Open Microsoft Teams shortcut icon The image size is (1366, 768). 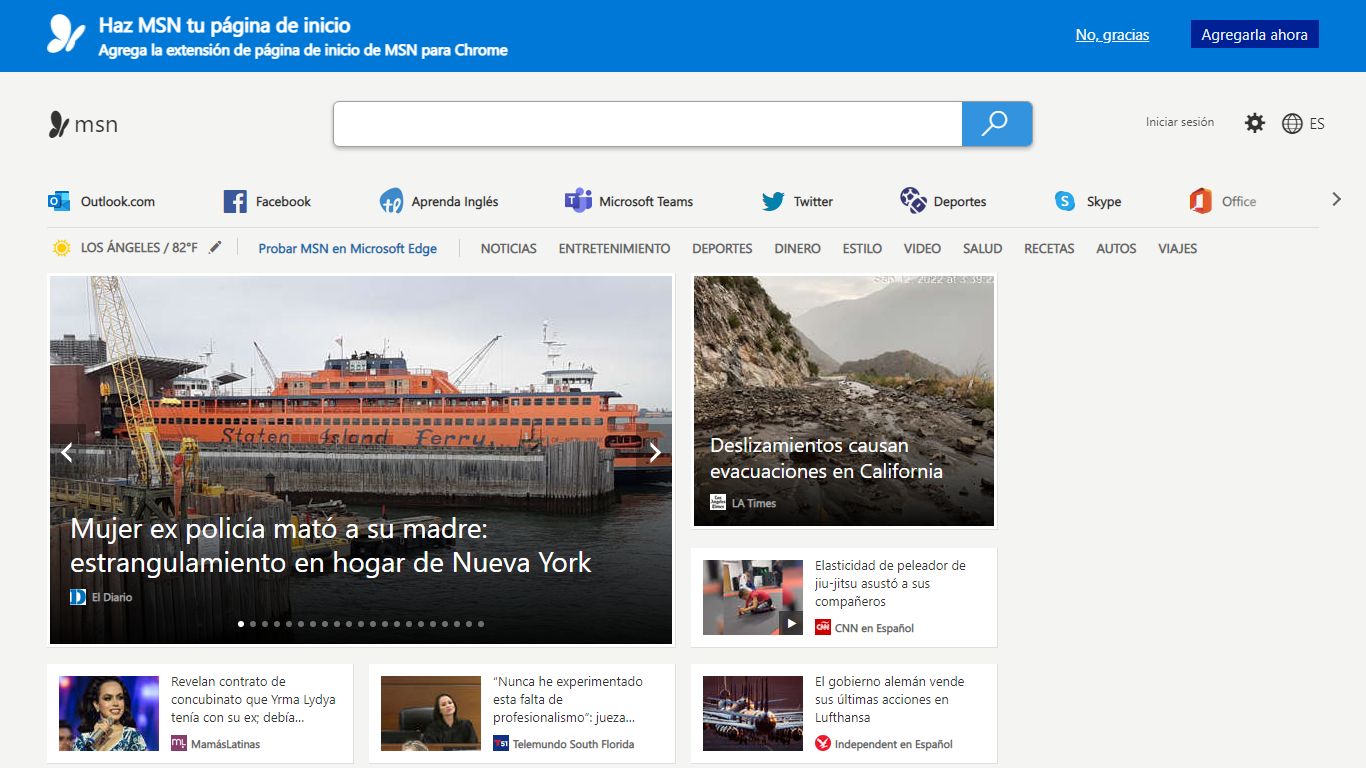[578, 201]
